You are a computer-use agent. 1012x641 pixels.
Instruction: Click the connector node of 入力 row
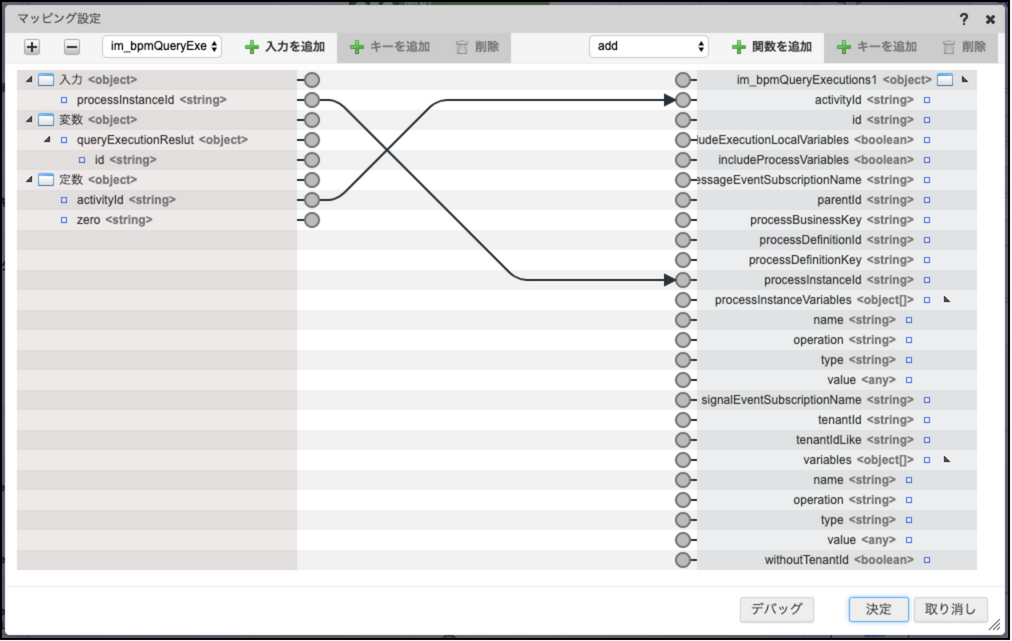312,80
